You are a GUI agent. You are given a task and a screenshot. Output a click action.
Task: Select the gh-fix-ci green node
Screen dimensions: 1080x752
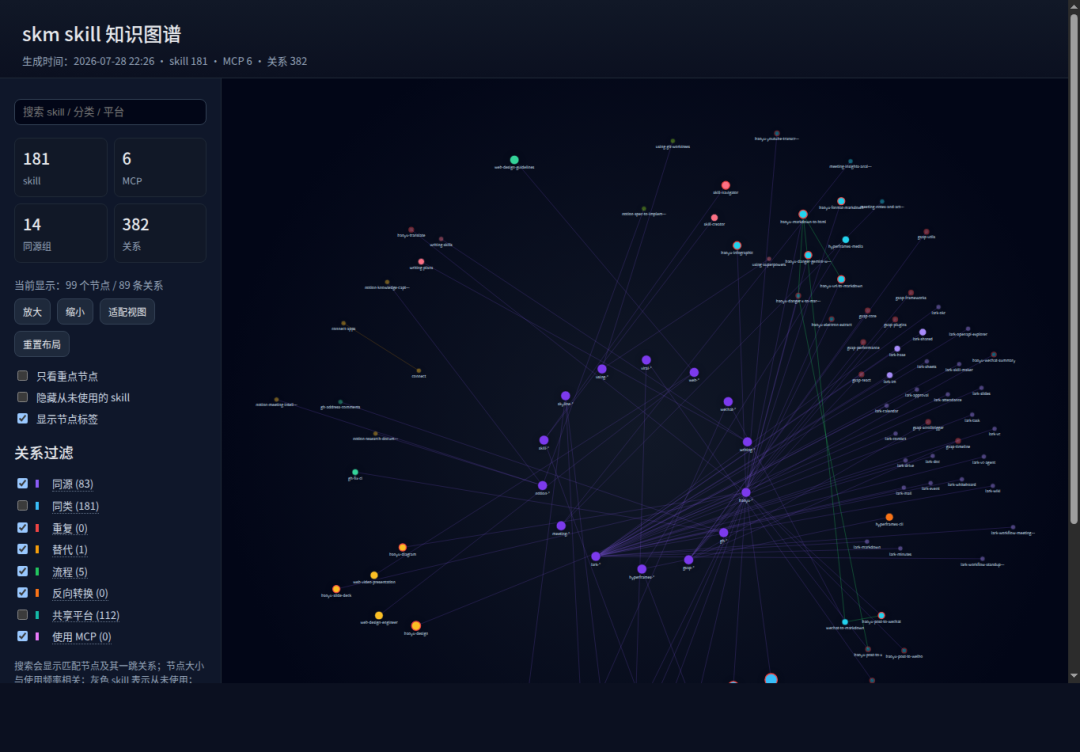355,472
